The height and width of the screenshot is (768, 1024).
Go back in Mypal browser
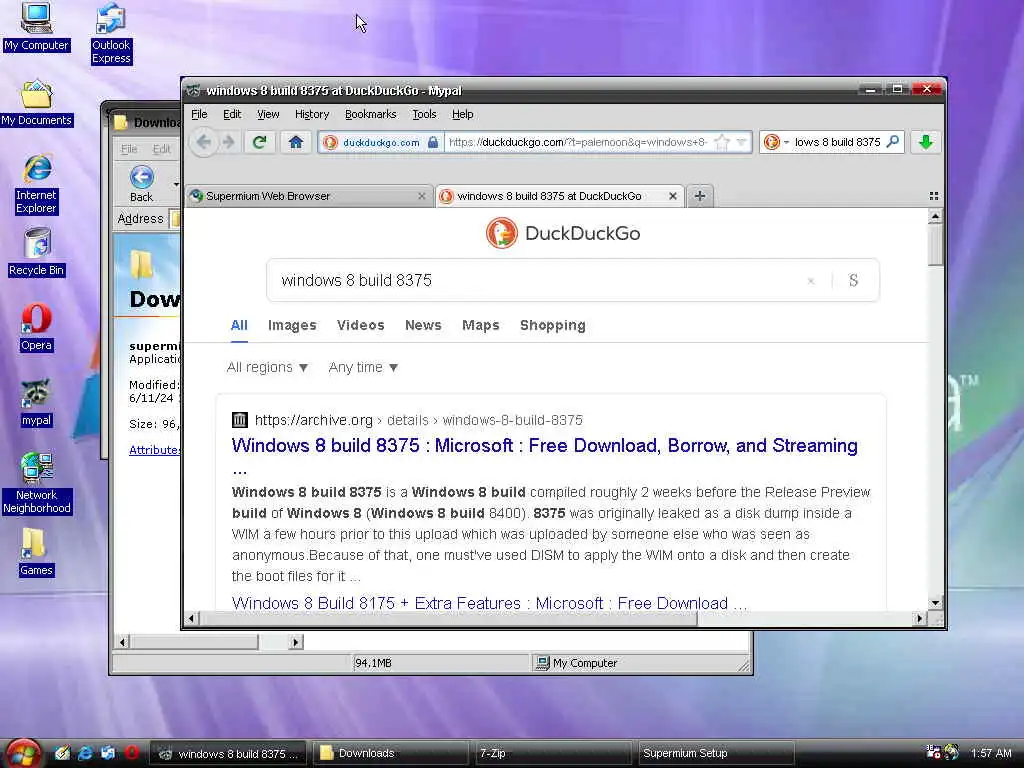click(204, 142)
